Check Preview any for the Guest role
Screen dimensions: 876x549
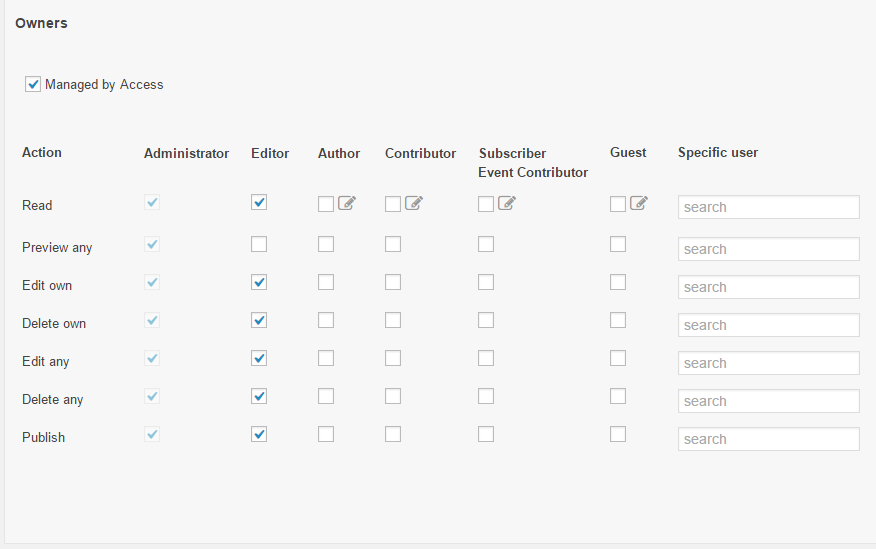pos(618,244)
